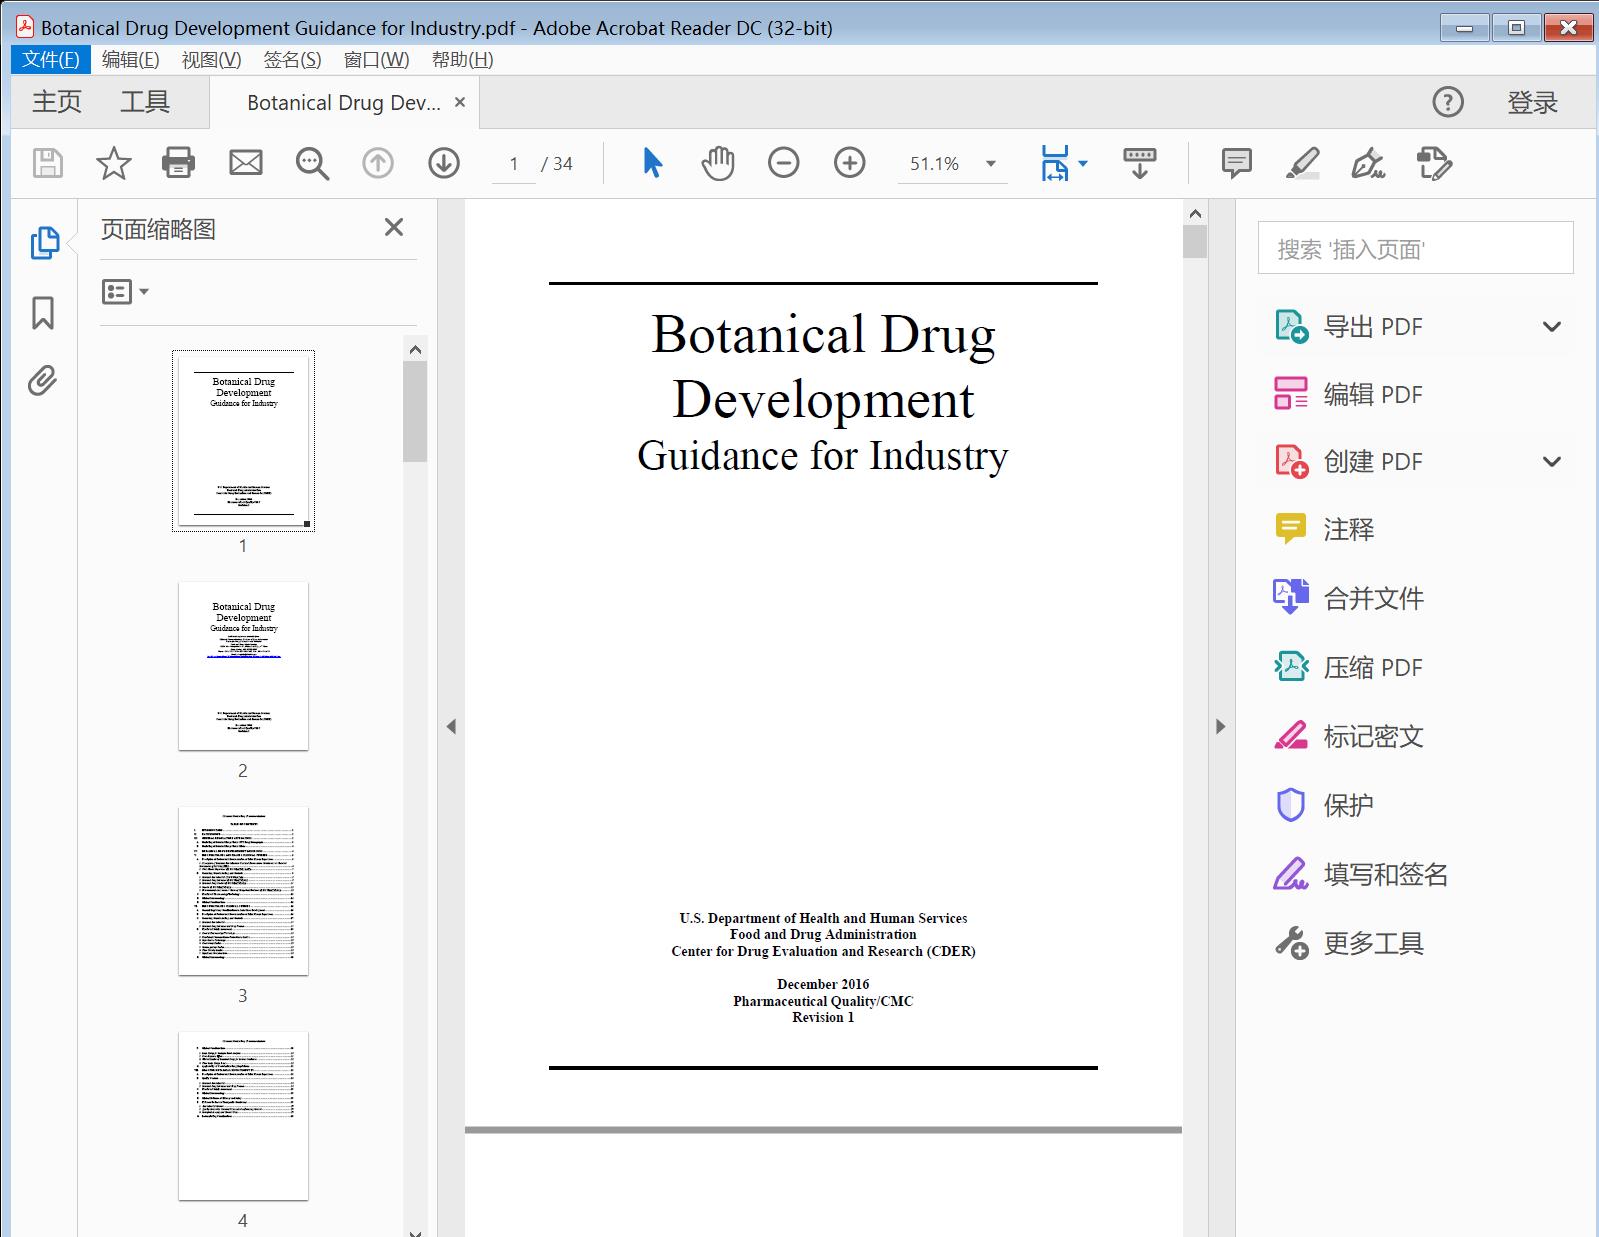Activate the Hand pan tool

tap(717, 163)
